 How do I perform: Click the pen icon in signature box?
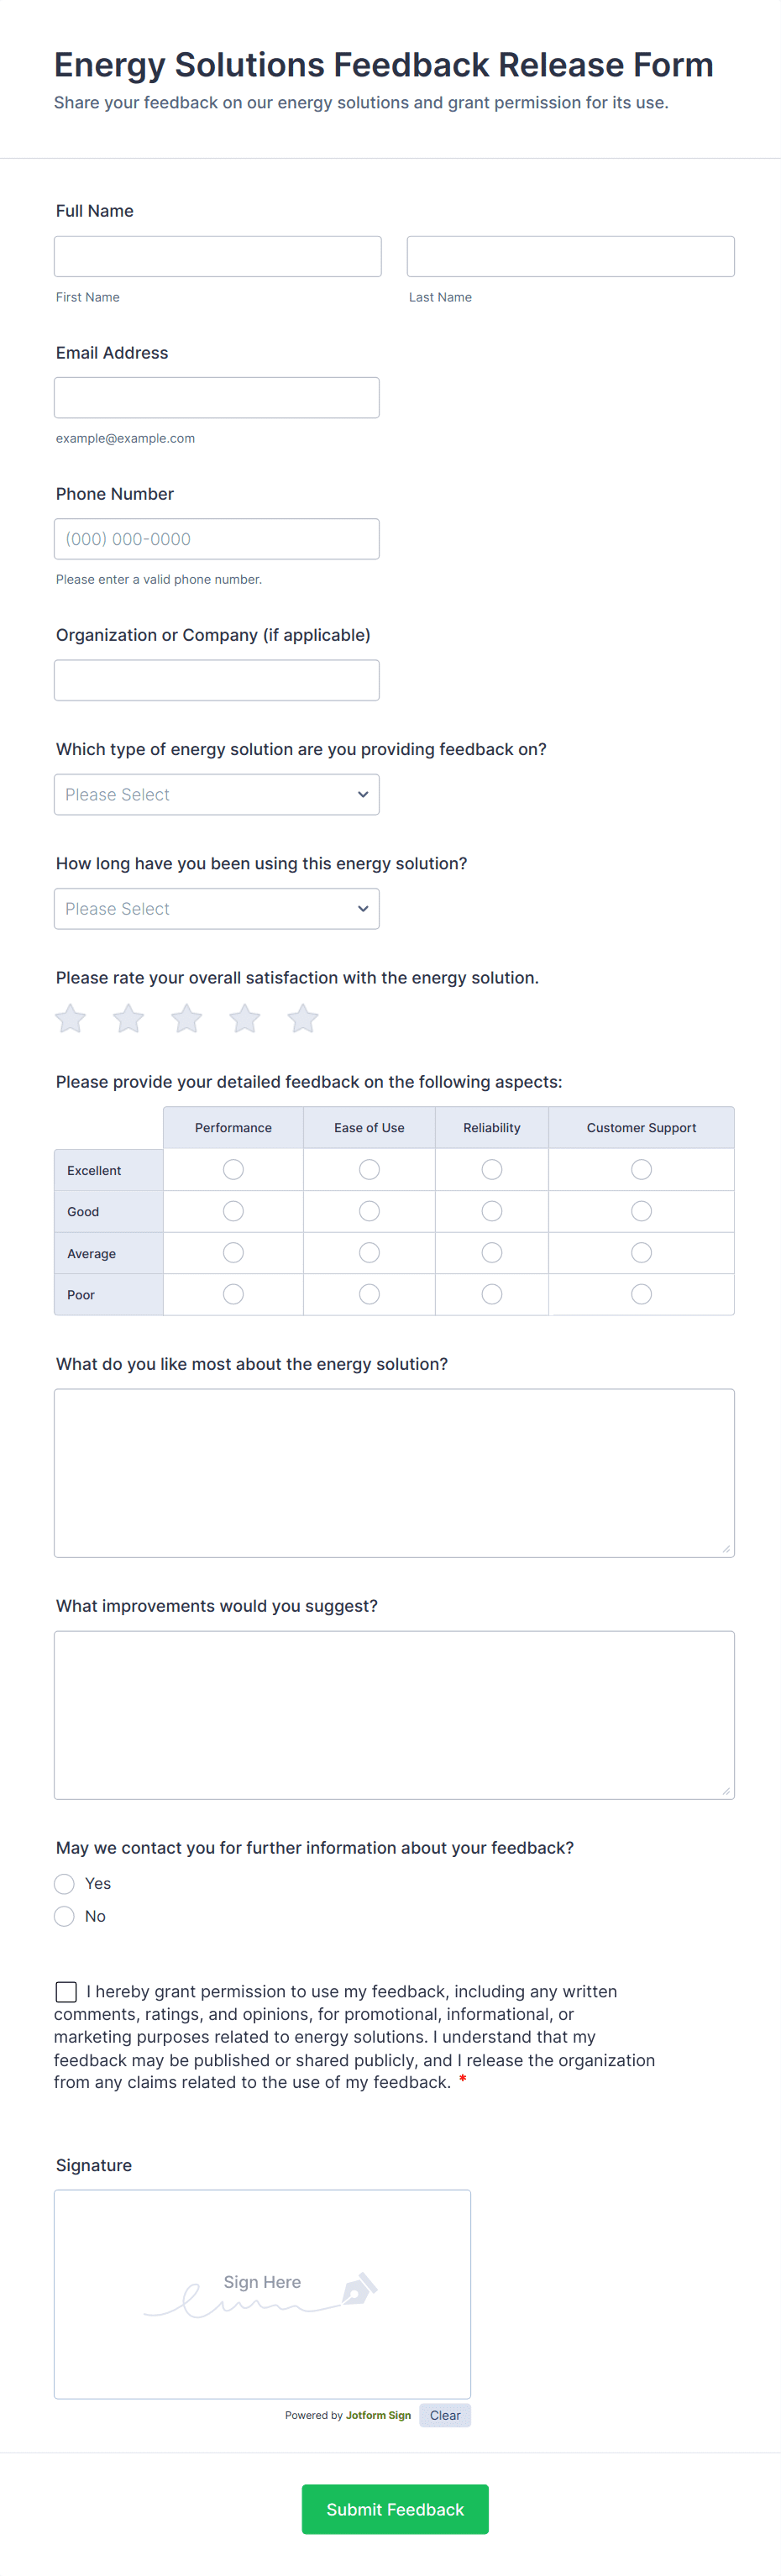click(x=359, y=2289)
